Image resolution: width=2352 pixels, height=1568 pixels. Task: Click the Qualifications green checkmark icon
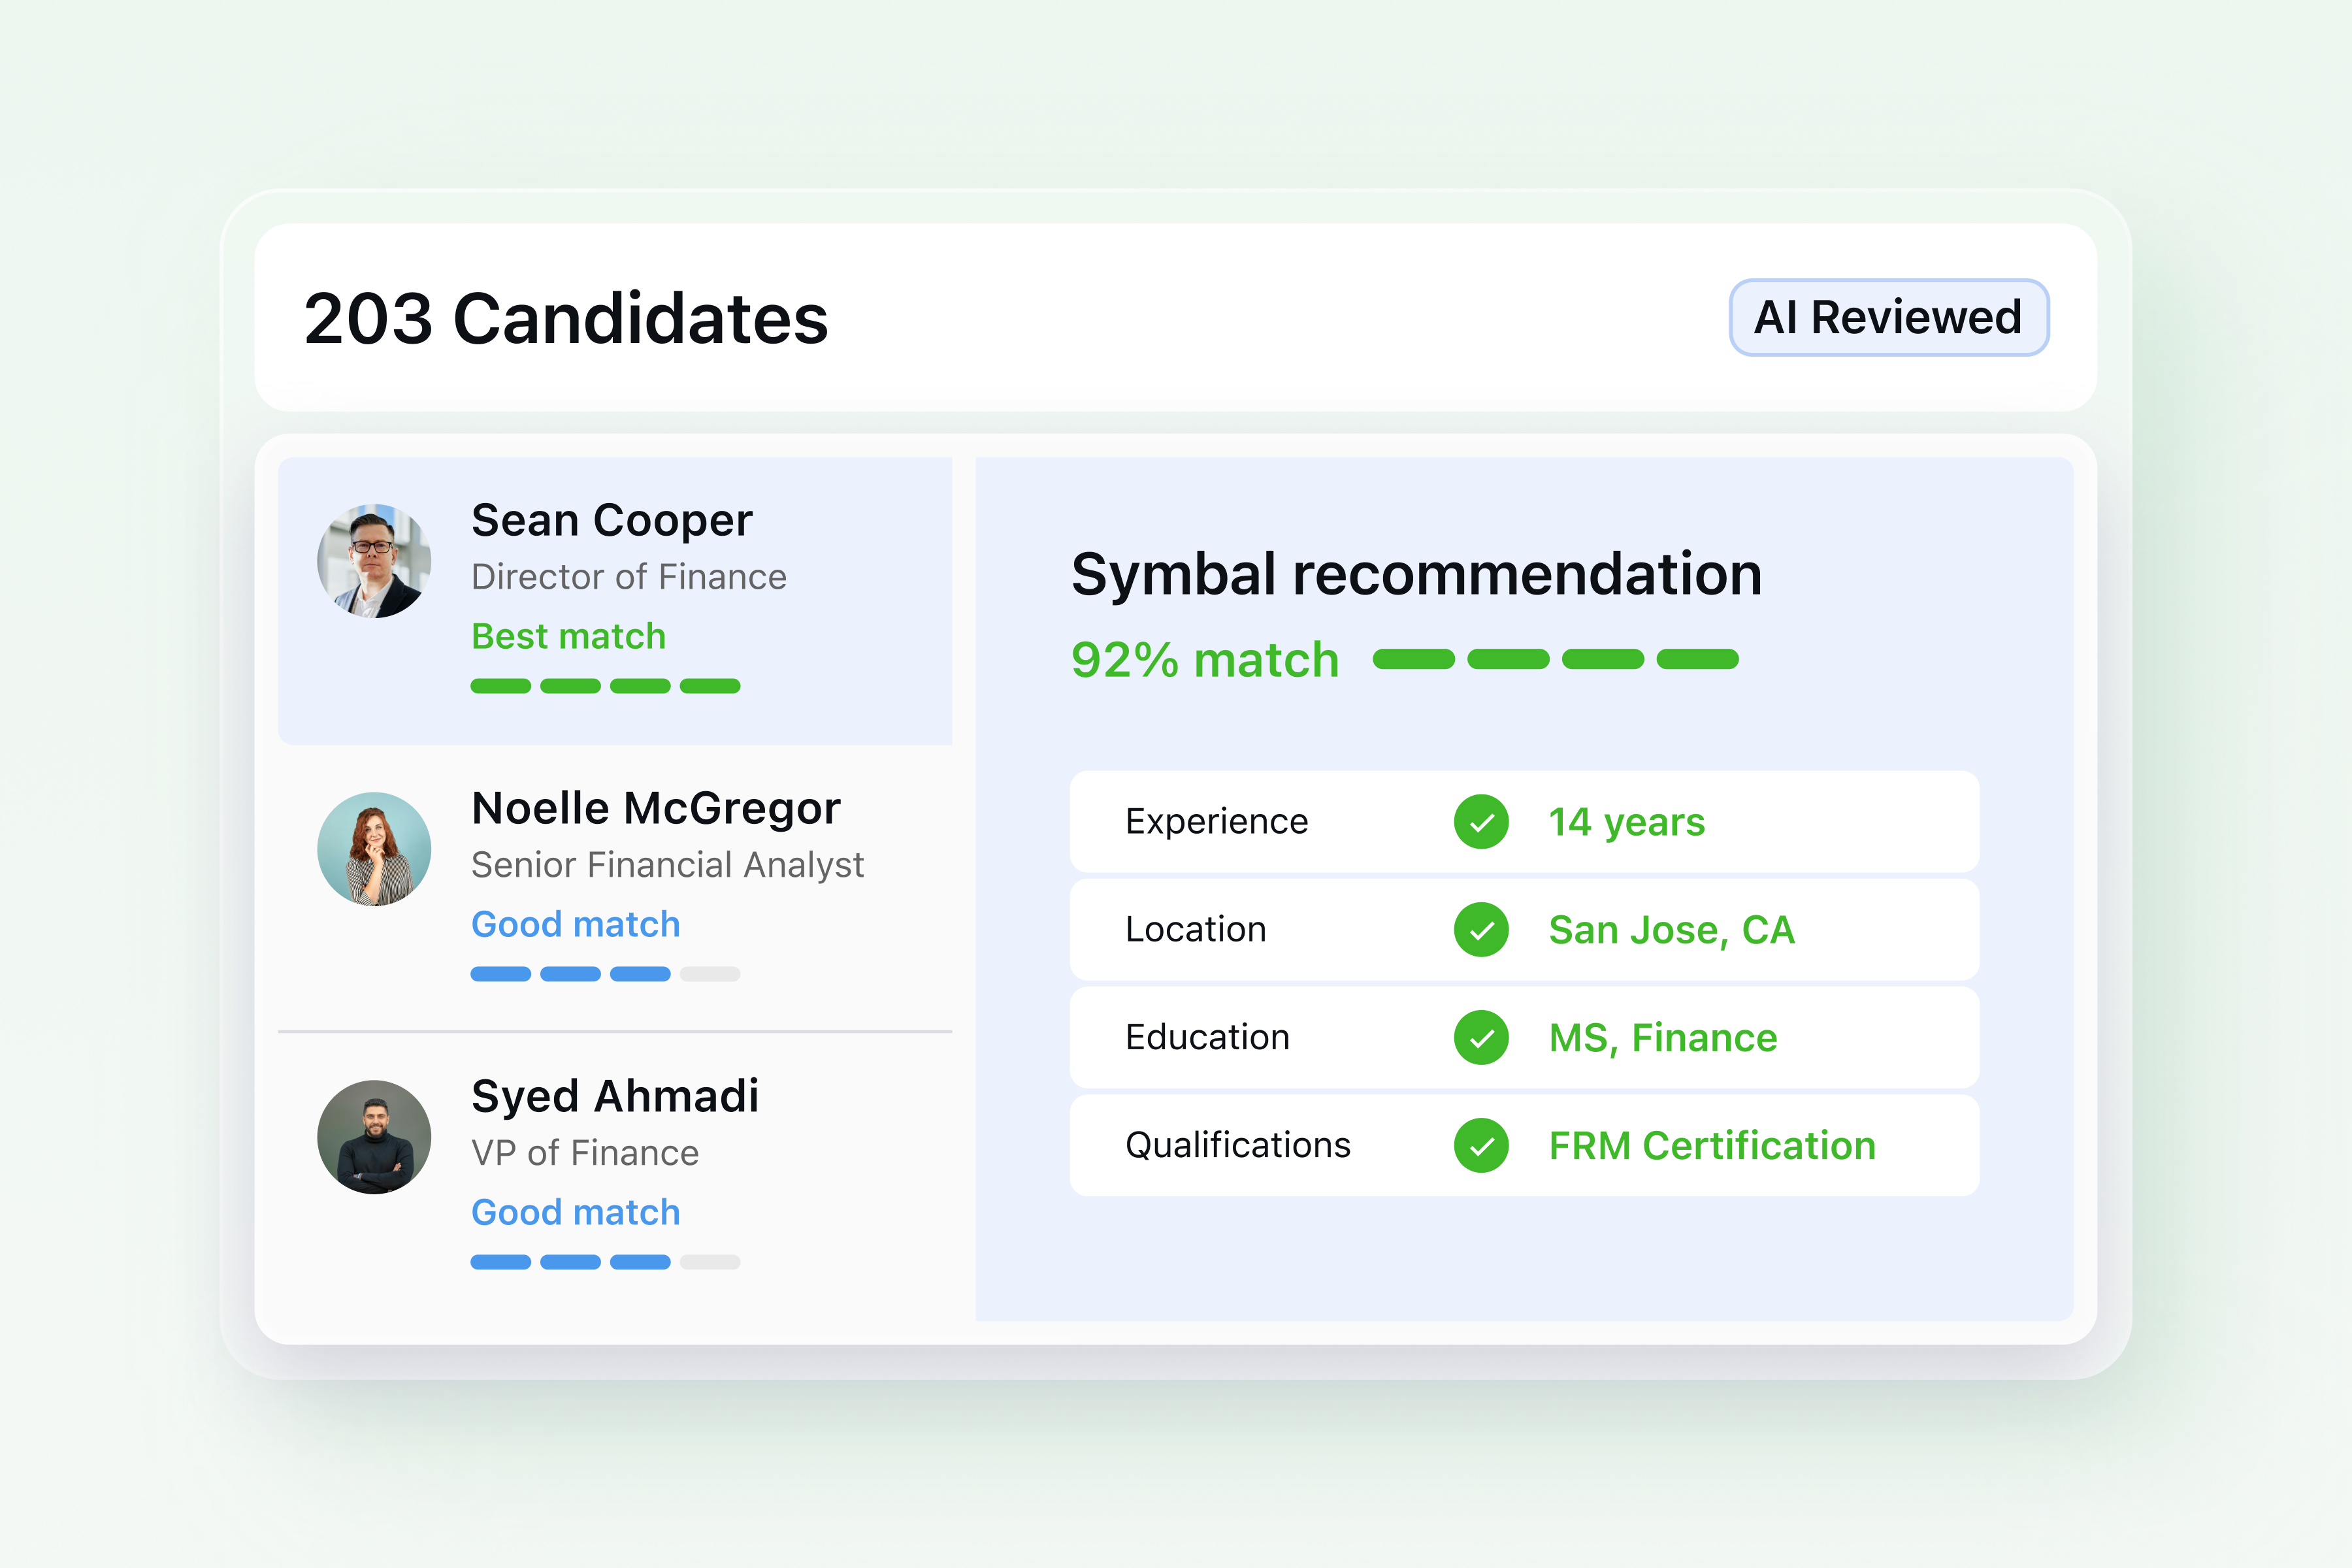[1481, 1146]
